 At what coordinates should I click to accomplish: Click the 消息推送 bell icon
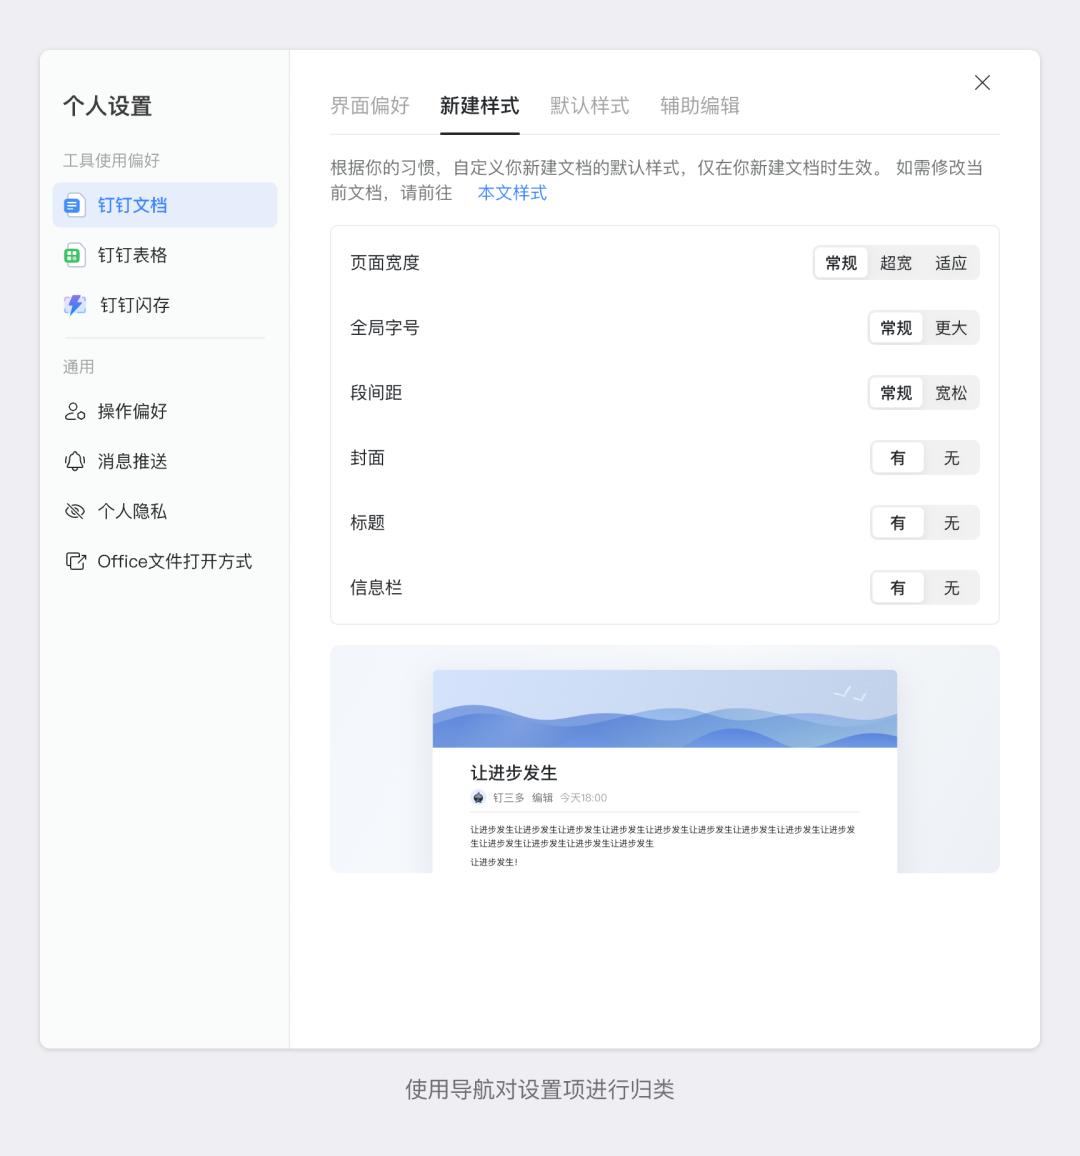73,461
